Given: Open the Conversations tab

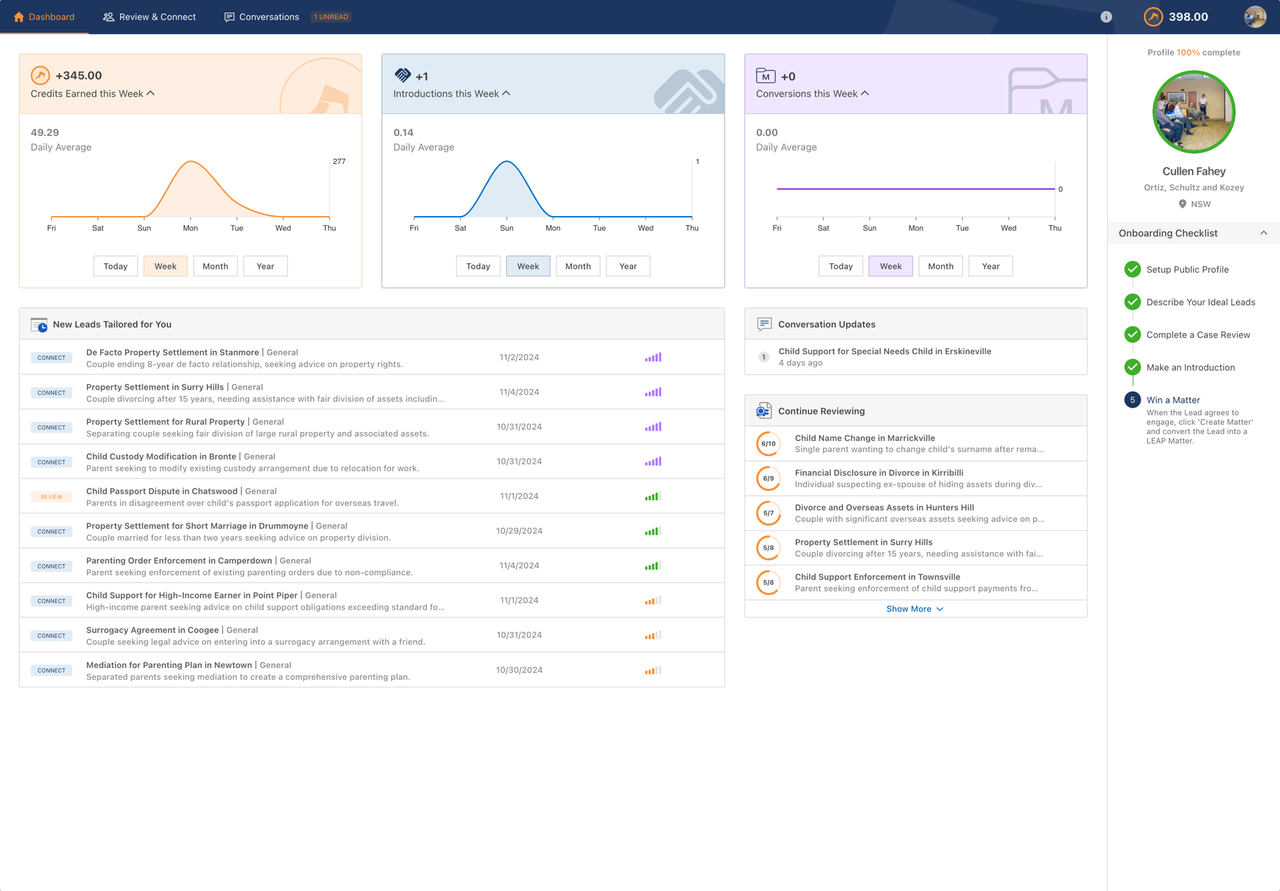Looking at the screenshot, I should pos(257,17).
